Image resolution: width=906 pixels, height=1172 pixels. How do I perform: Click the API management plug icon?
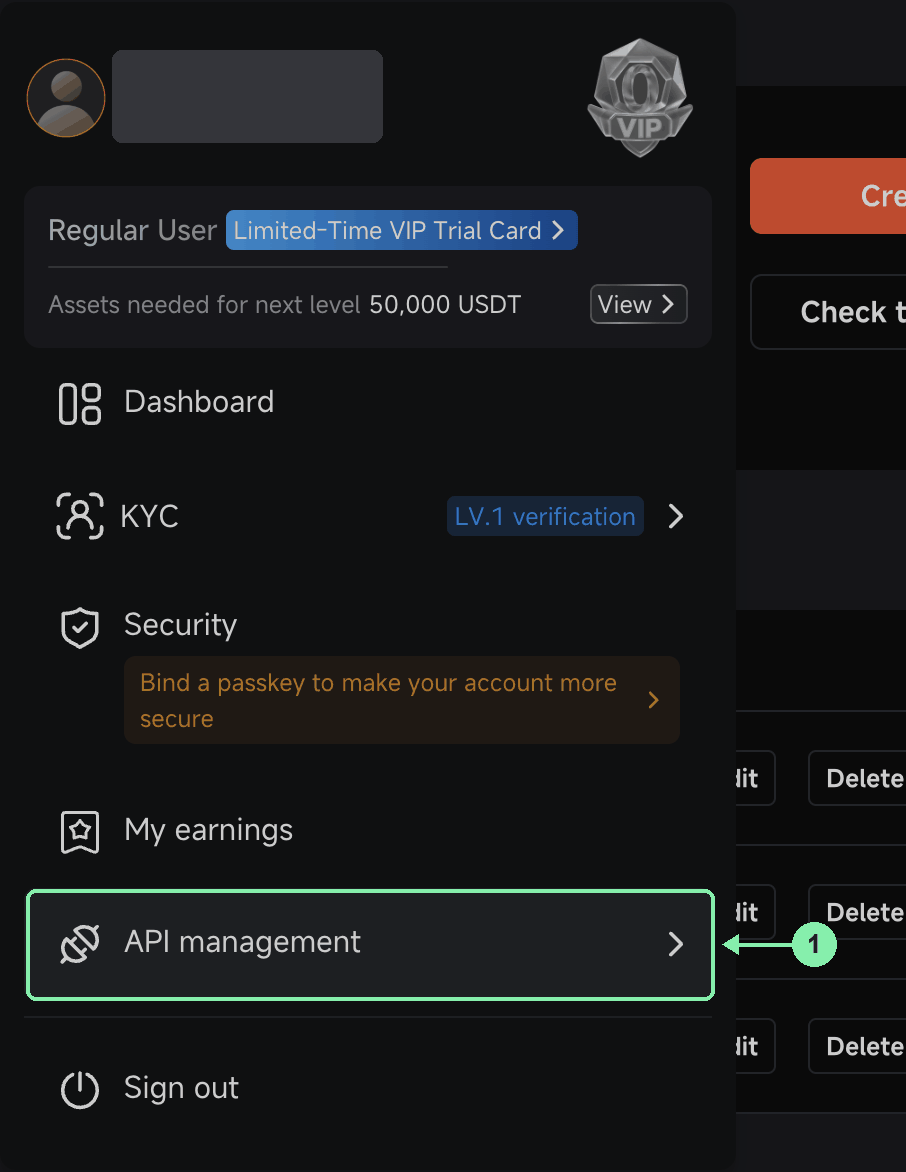point(80,944)
